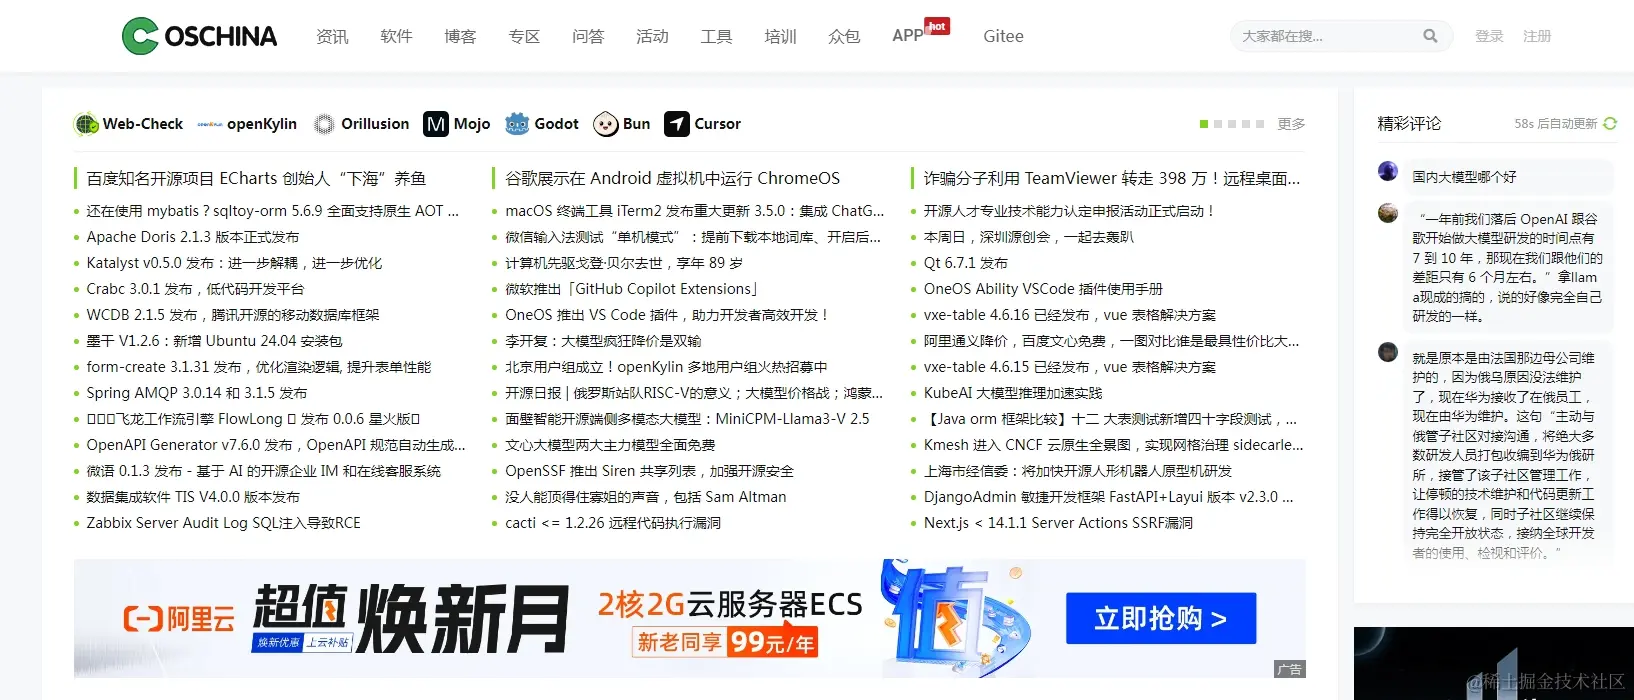Open cacti <= 1.2.26 远程代码执行漏洞
Screen dimensions: 1634x700
(613, 523)
